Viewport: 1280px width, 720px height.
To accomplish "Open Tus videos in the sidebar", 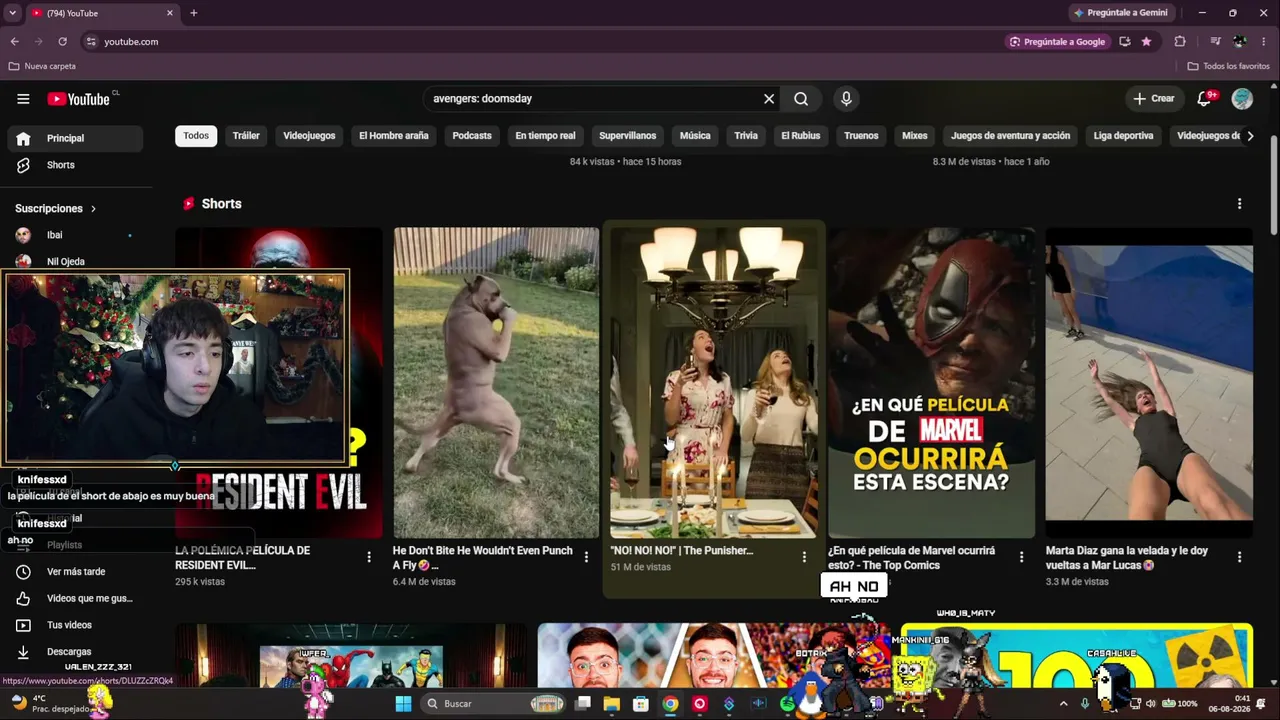I will point(76,625).
